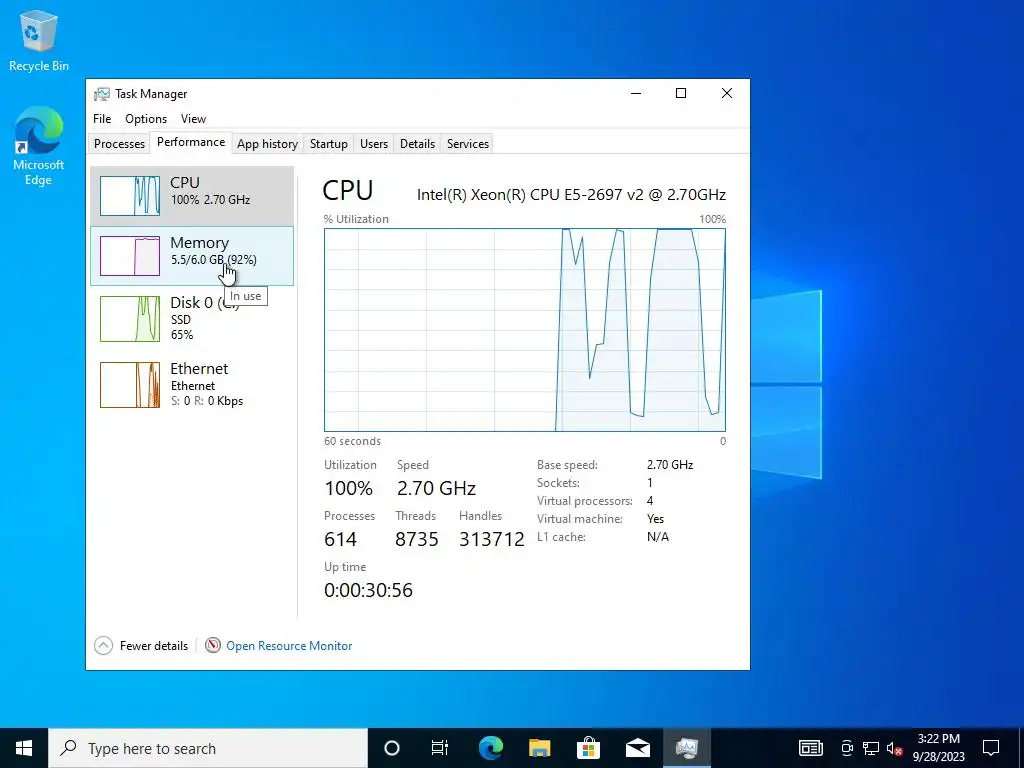The height and width of the screenshot is (768, 1024).
Task: Launch Edge from the taskbar
Action: click(x=490, y=748)
